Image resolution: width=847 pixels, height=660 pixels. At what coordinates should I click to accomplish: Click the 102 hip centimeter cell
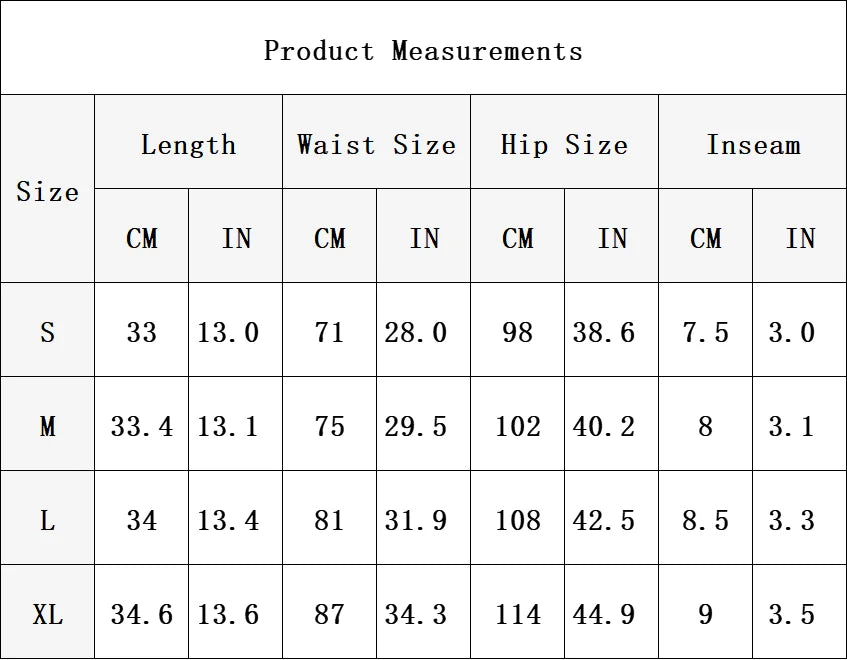tap(517, 426)
